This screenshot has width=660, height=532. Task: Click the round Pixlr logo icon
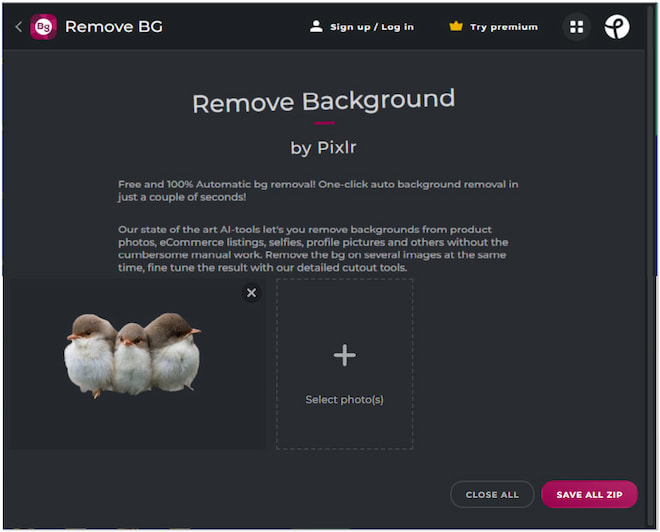(x=617, y=27)
